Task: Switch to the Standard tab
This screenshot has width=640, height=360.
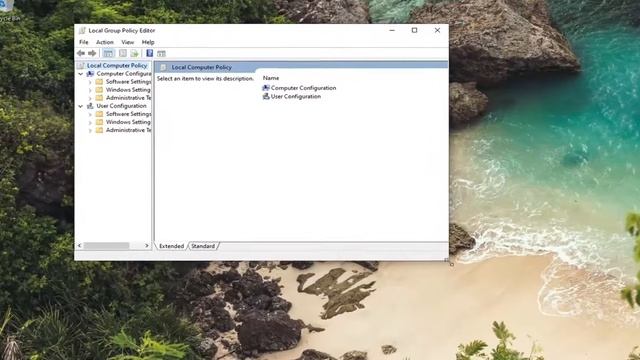Action: tap(203, 246)
